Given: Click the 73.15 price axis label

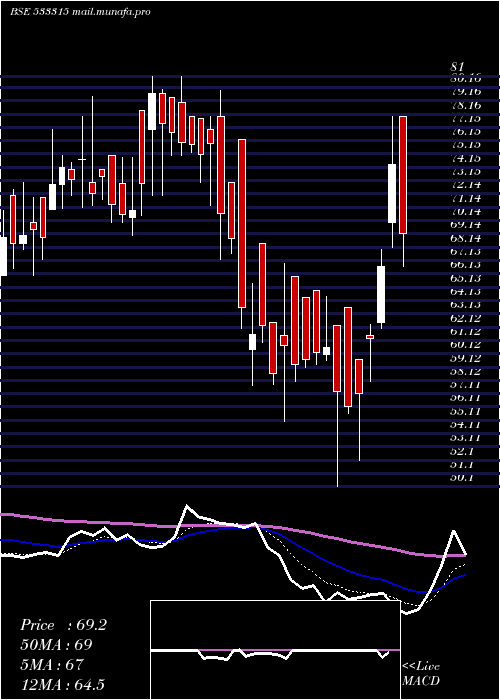Looking at the screenshot, I should (466, 171).
